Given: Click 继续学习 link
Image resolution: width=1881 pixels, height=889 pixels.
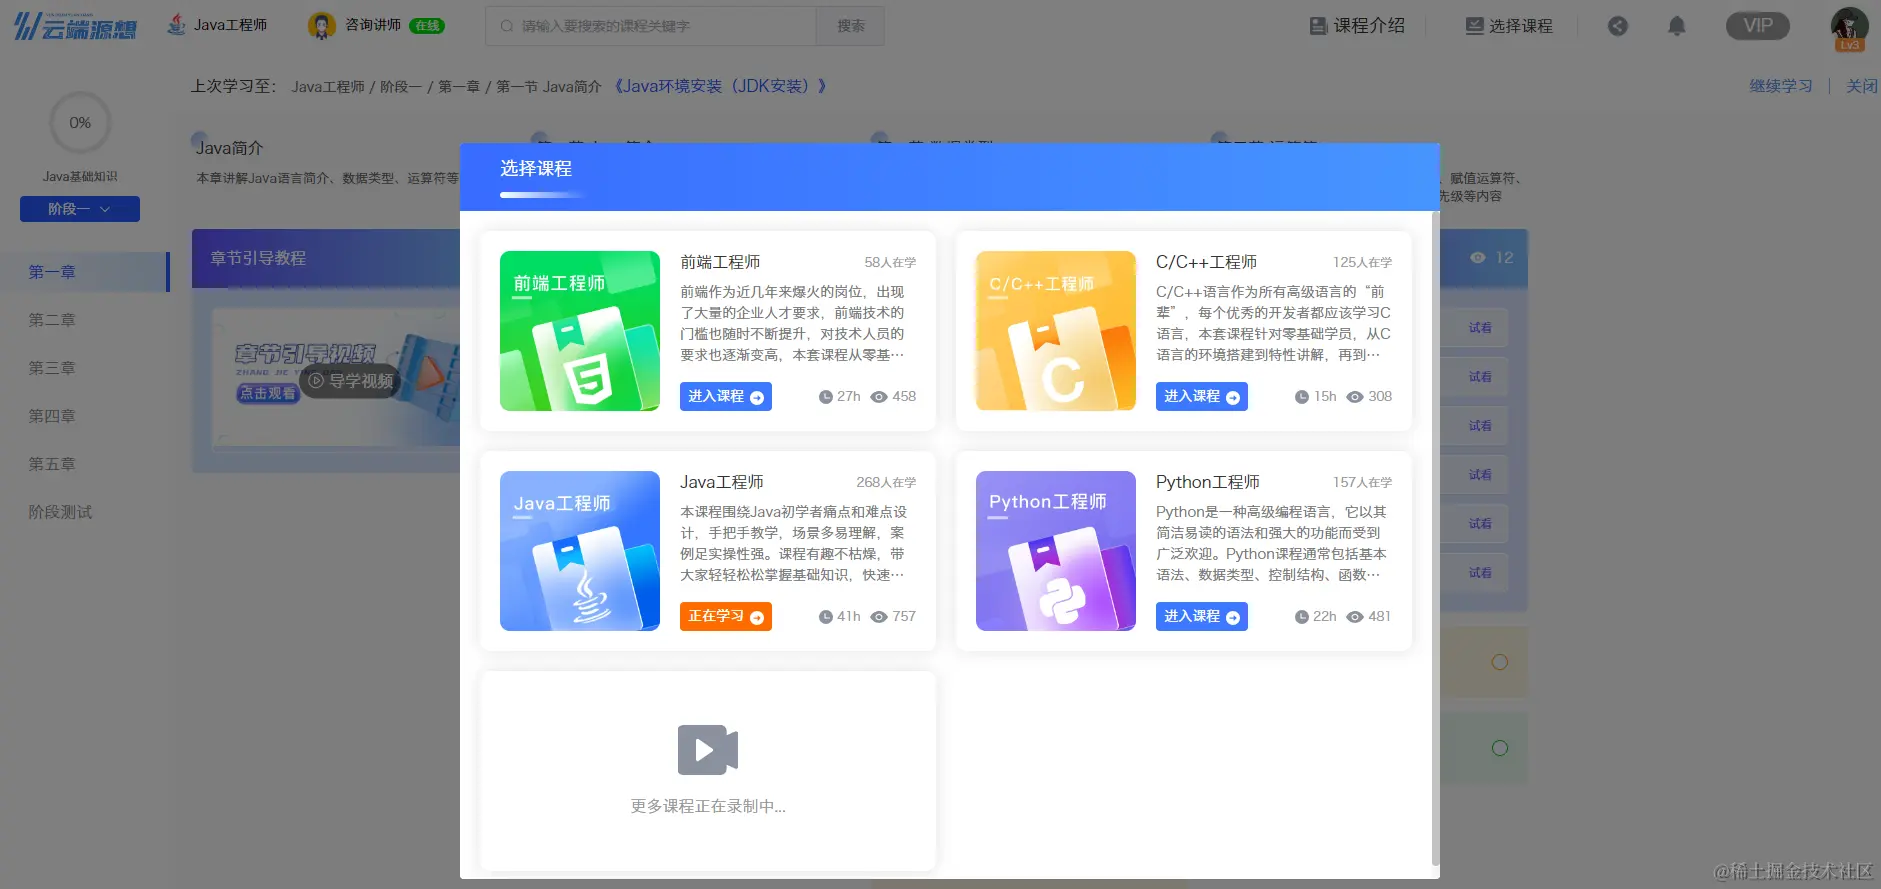Looking at the screenshot, I should (1781, 86).
